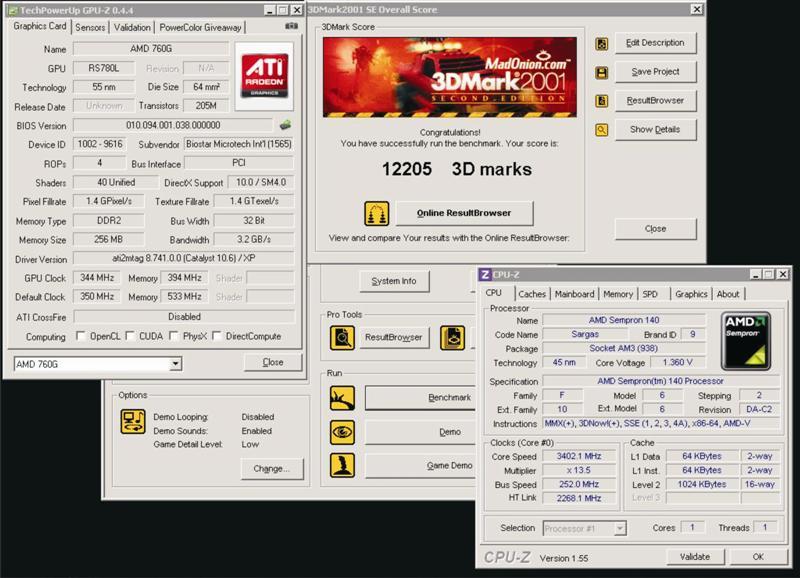The height and width of the screenshot is (578, 800).
Task: Close the 3DMark score dialog via Close button
Action: [x=655, y=229]
